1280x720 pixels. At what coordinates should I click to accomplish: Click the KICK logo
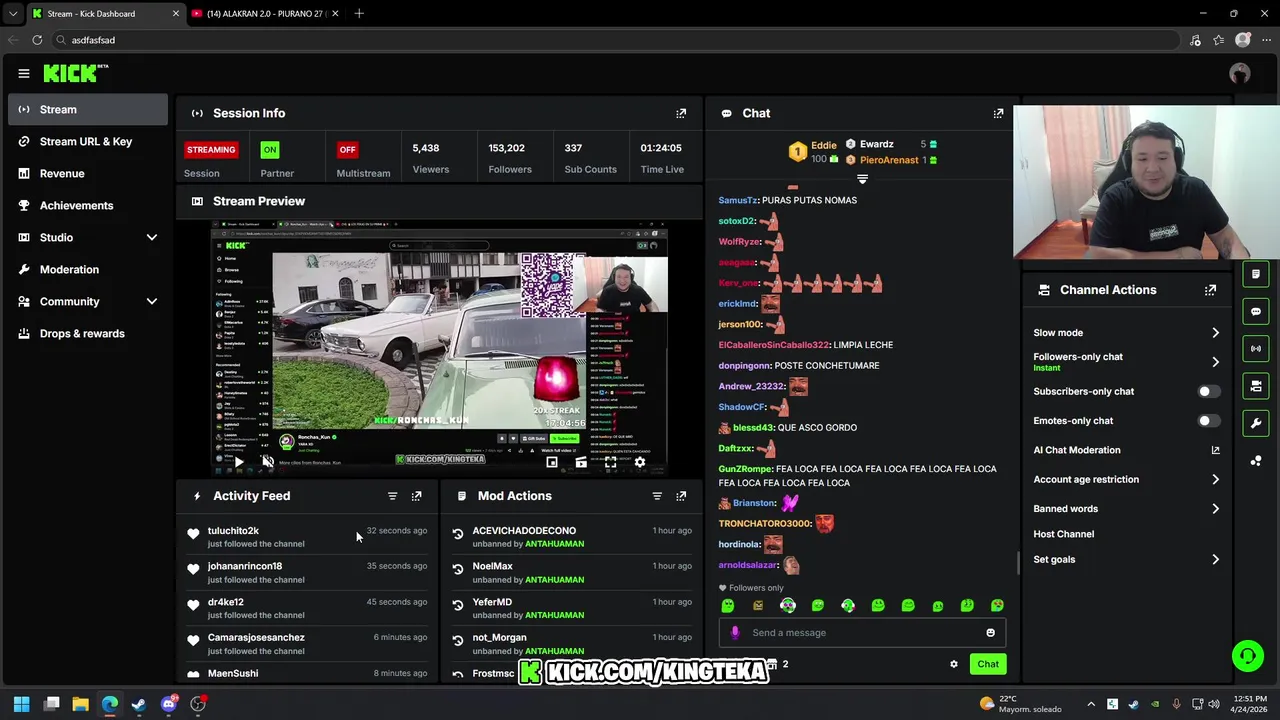[x=76, y=73]
